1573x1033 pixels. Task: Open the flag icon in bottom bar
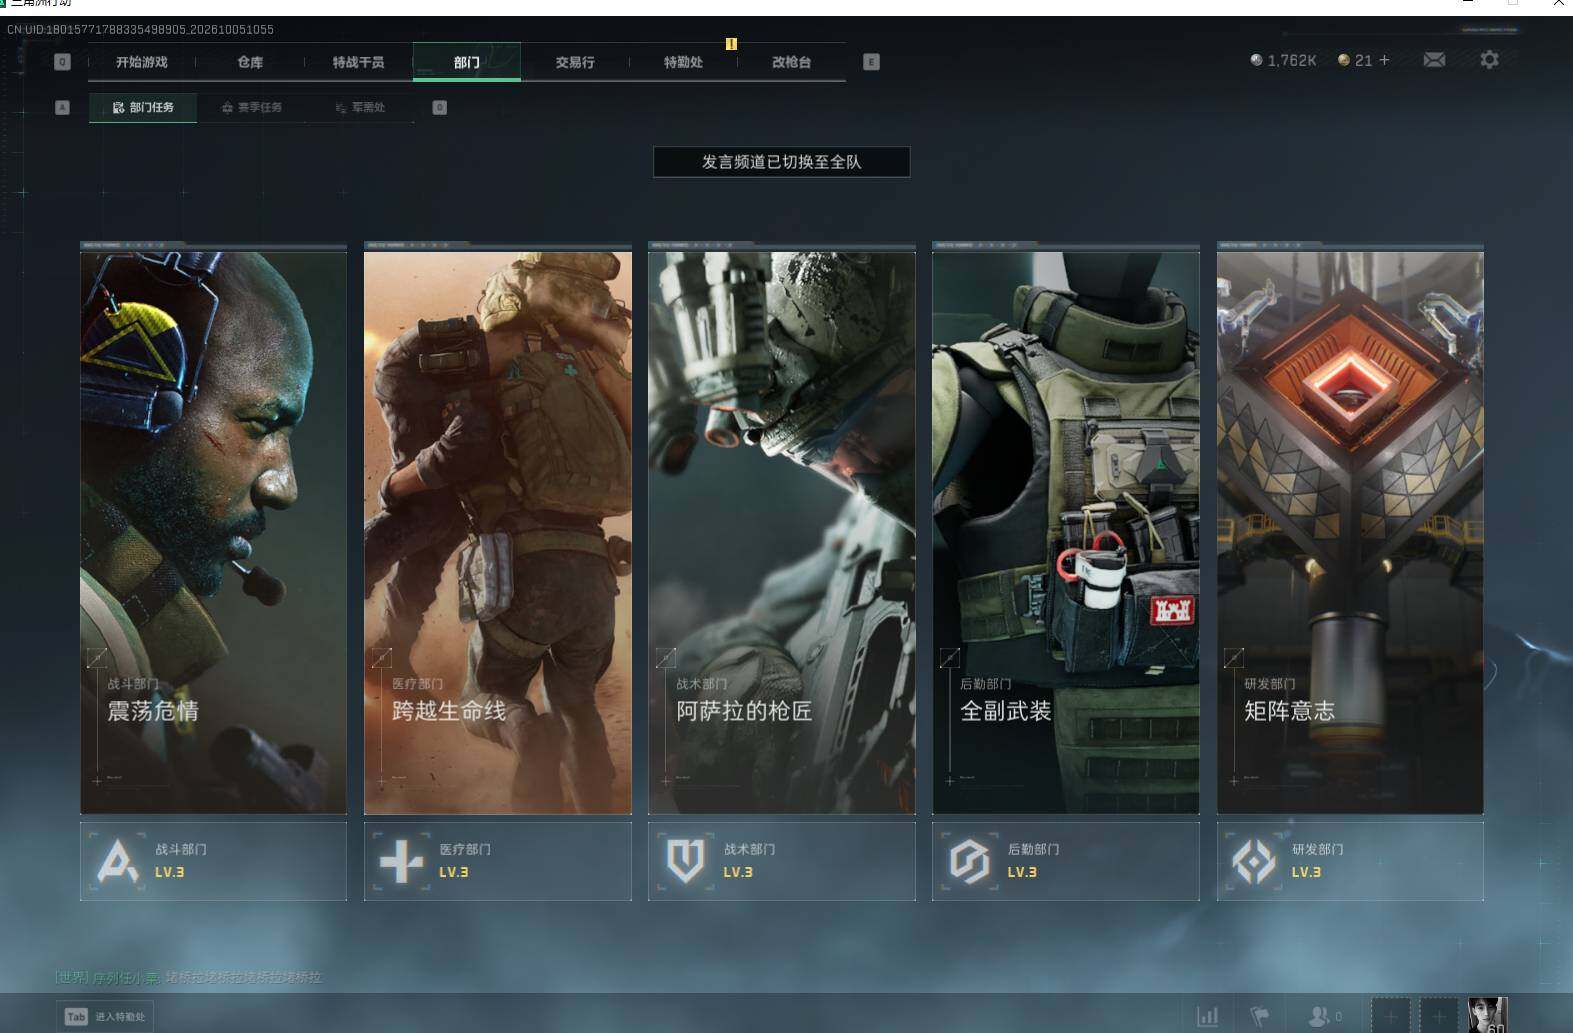(x=1260, y=1016)
